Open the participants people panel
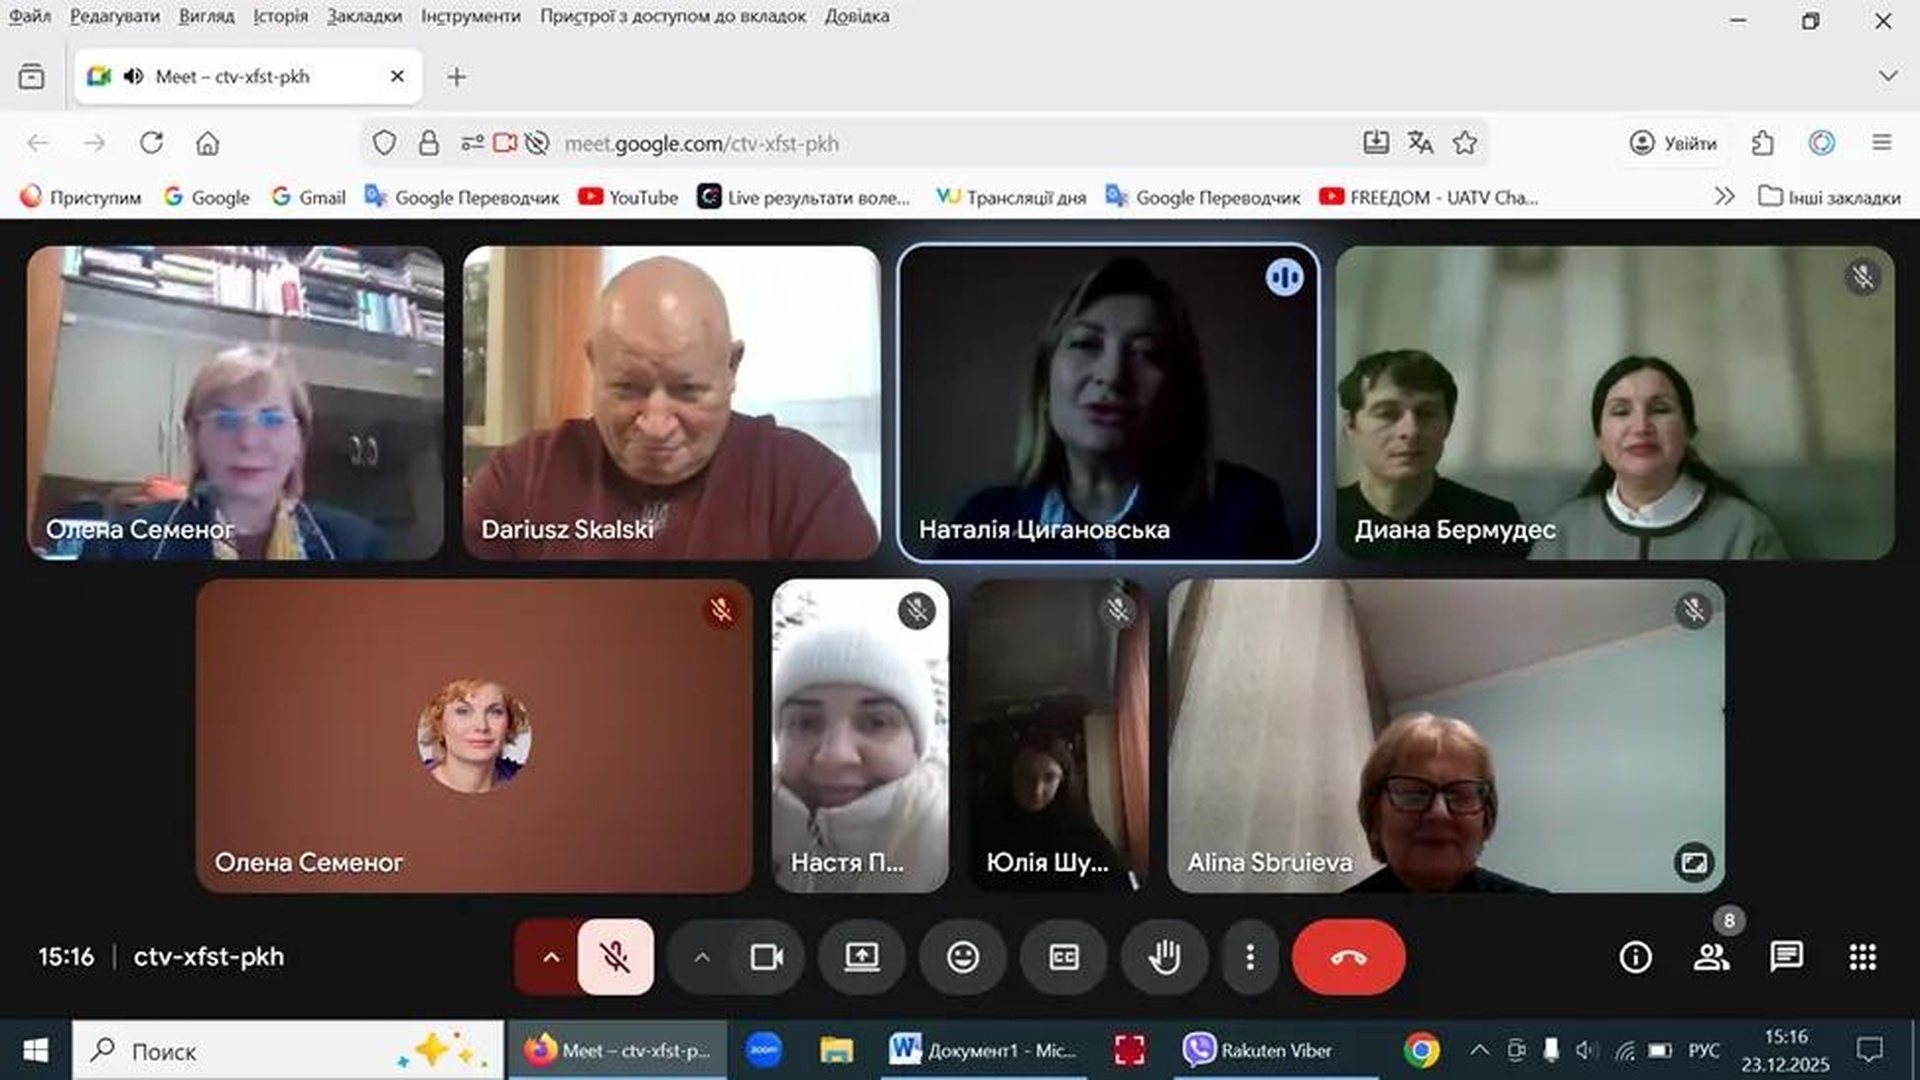This screenshot has width=1920, height=1080. (x=1711, y=957)
